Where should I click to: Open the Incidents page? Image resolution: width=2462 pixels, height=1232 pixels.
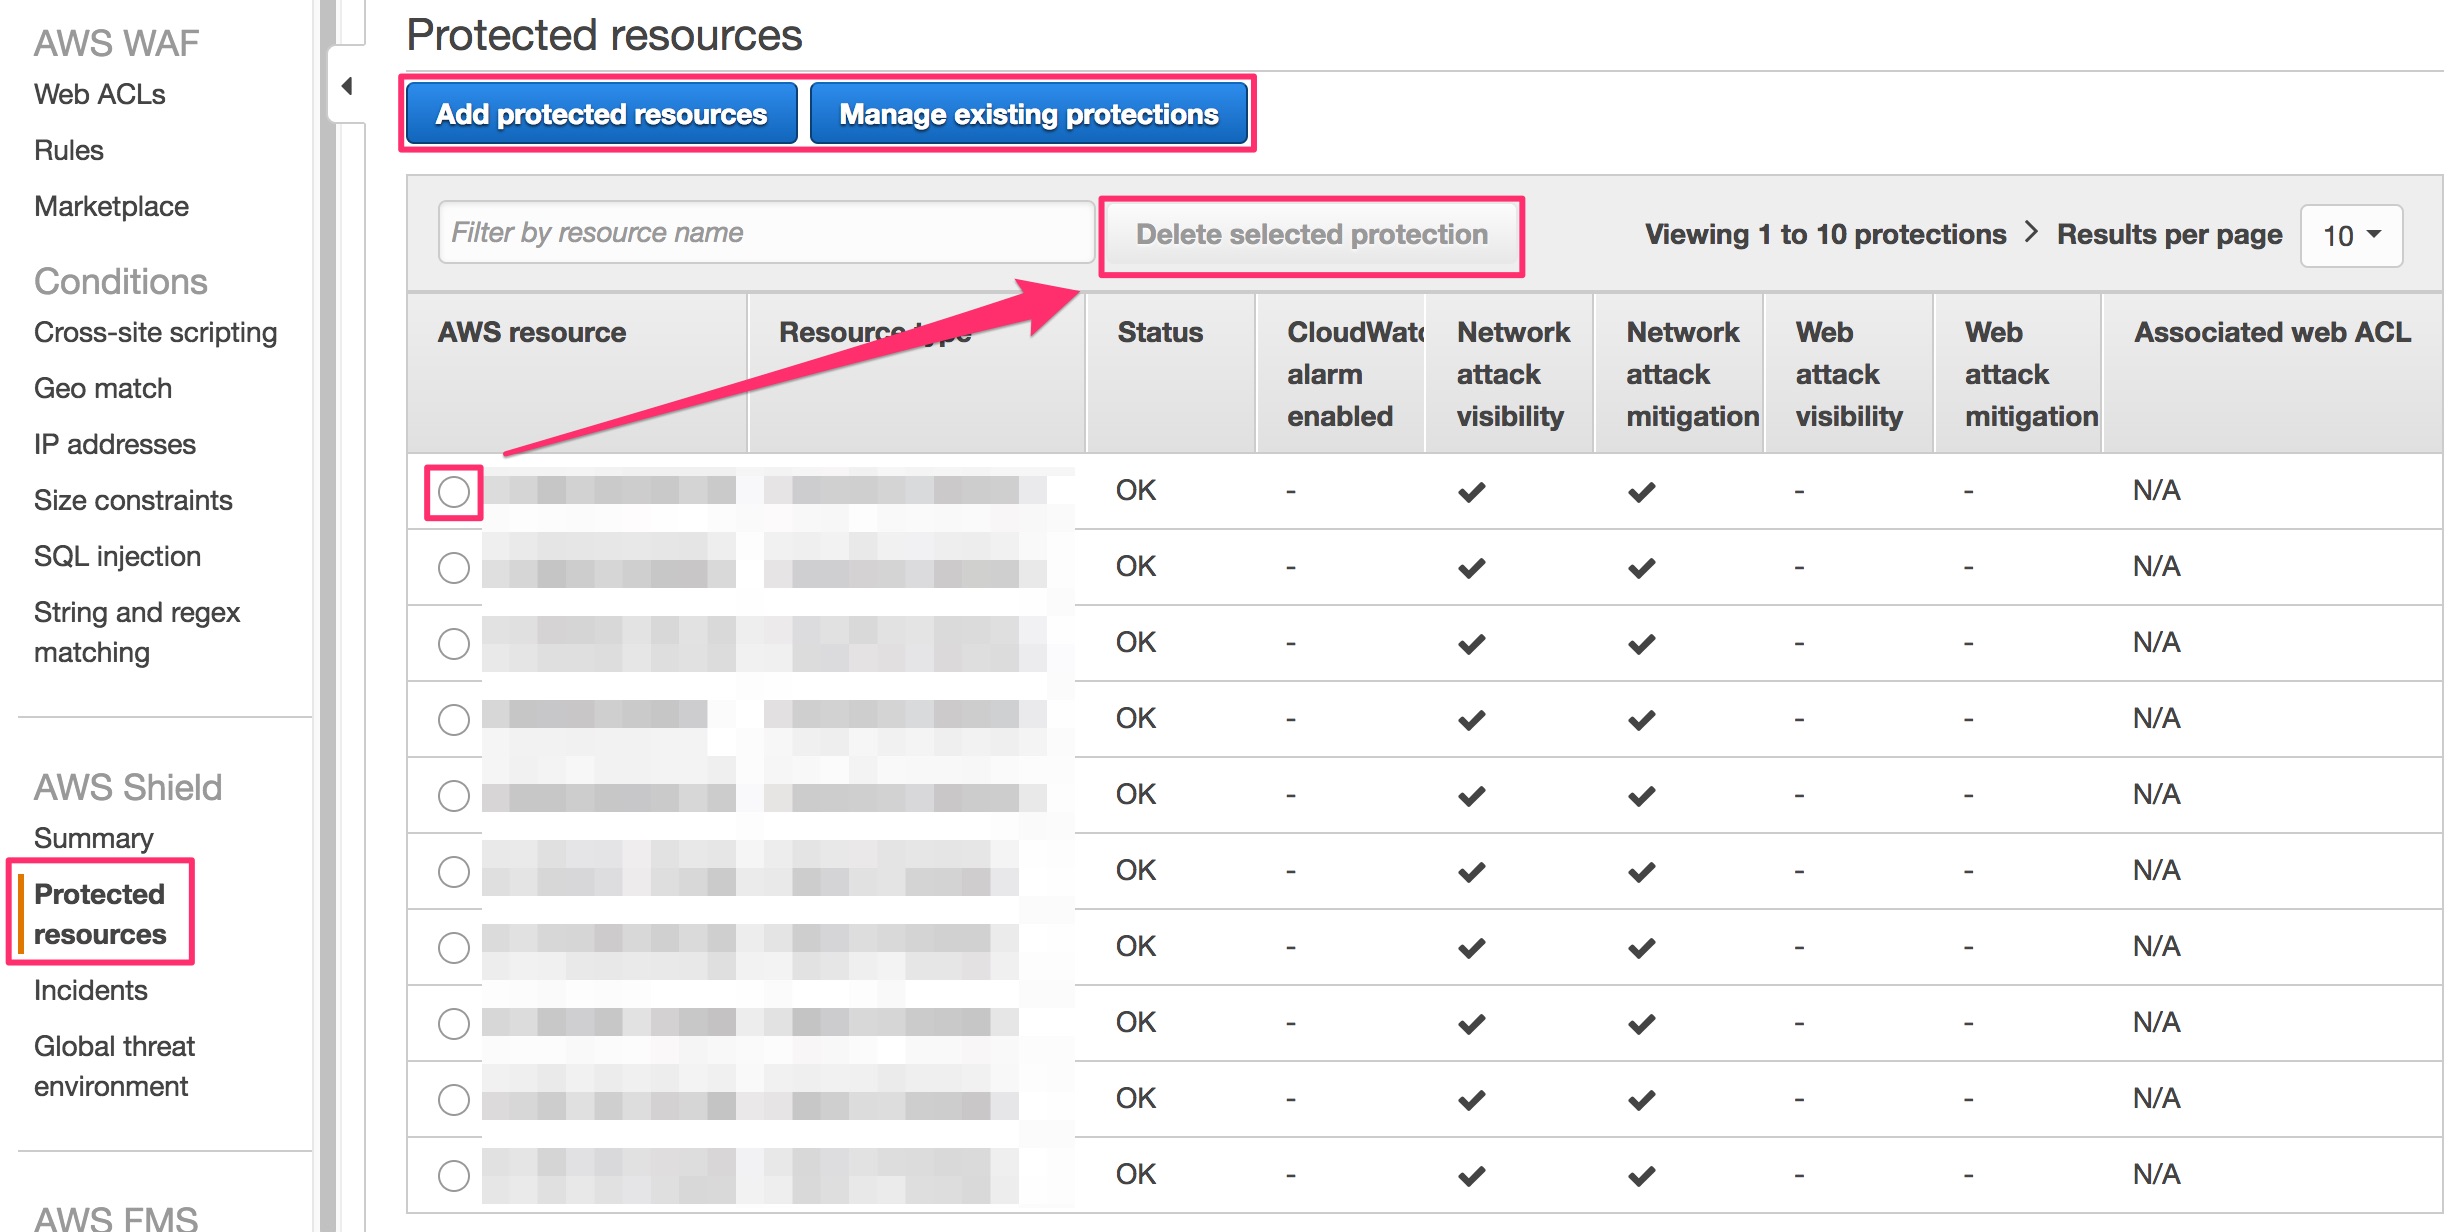[90, 990]
